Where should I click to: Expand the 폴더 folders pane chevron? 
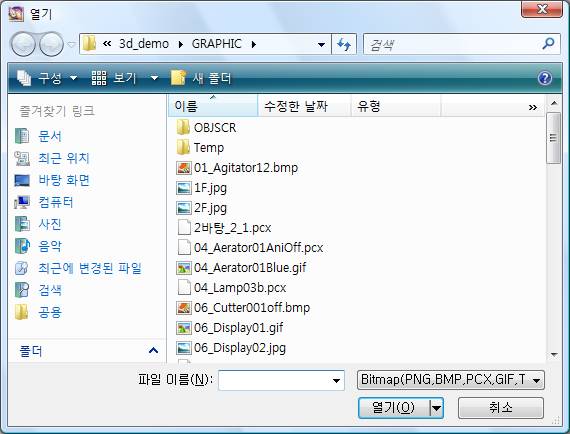tap(153, 350)
